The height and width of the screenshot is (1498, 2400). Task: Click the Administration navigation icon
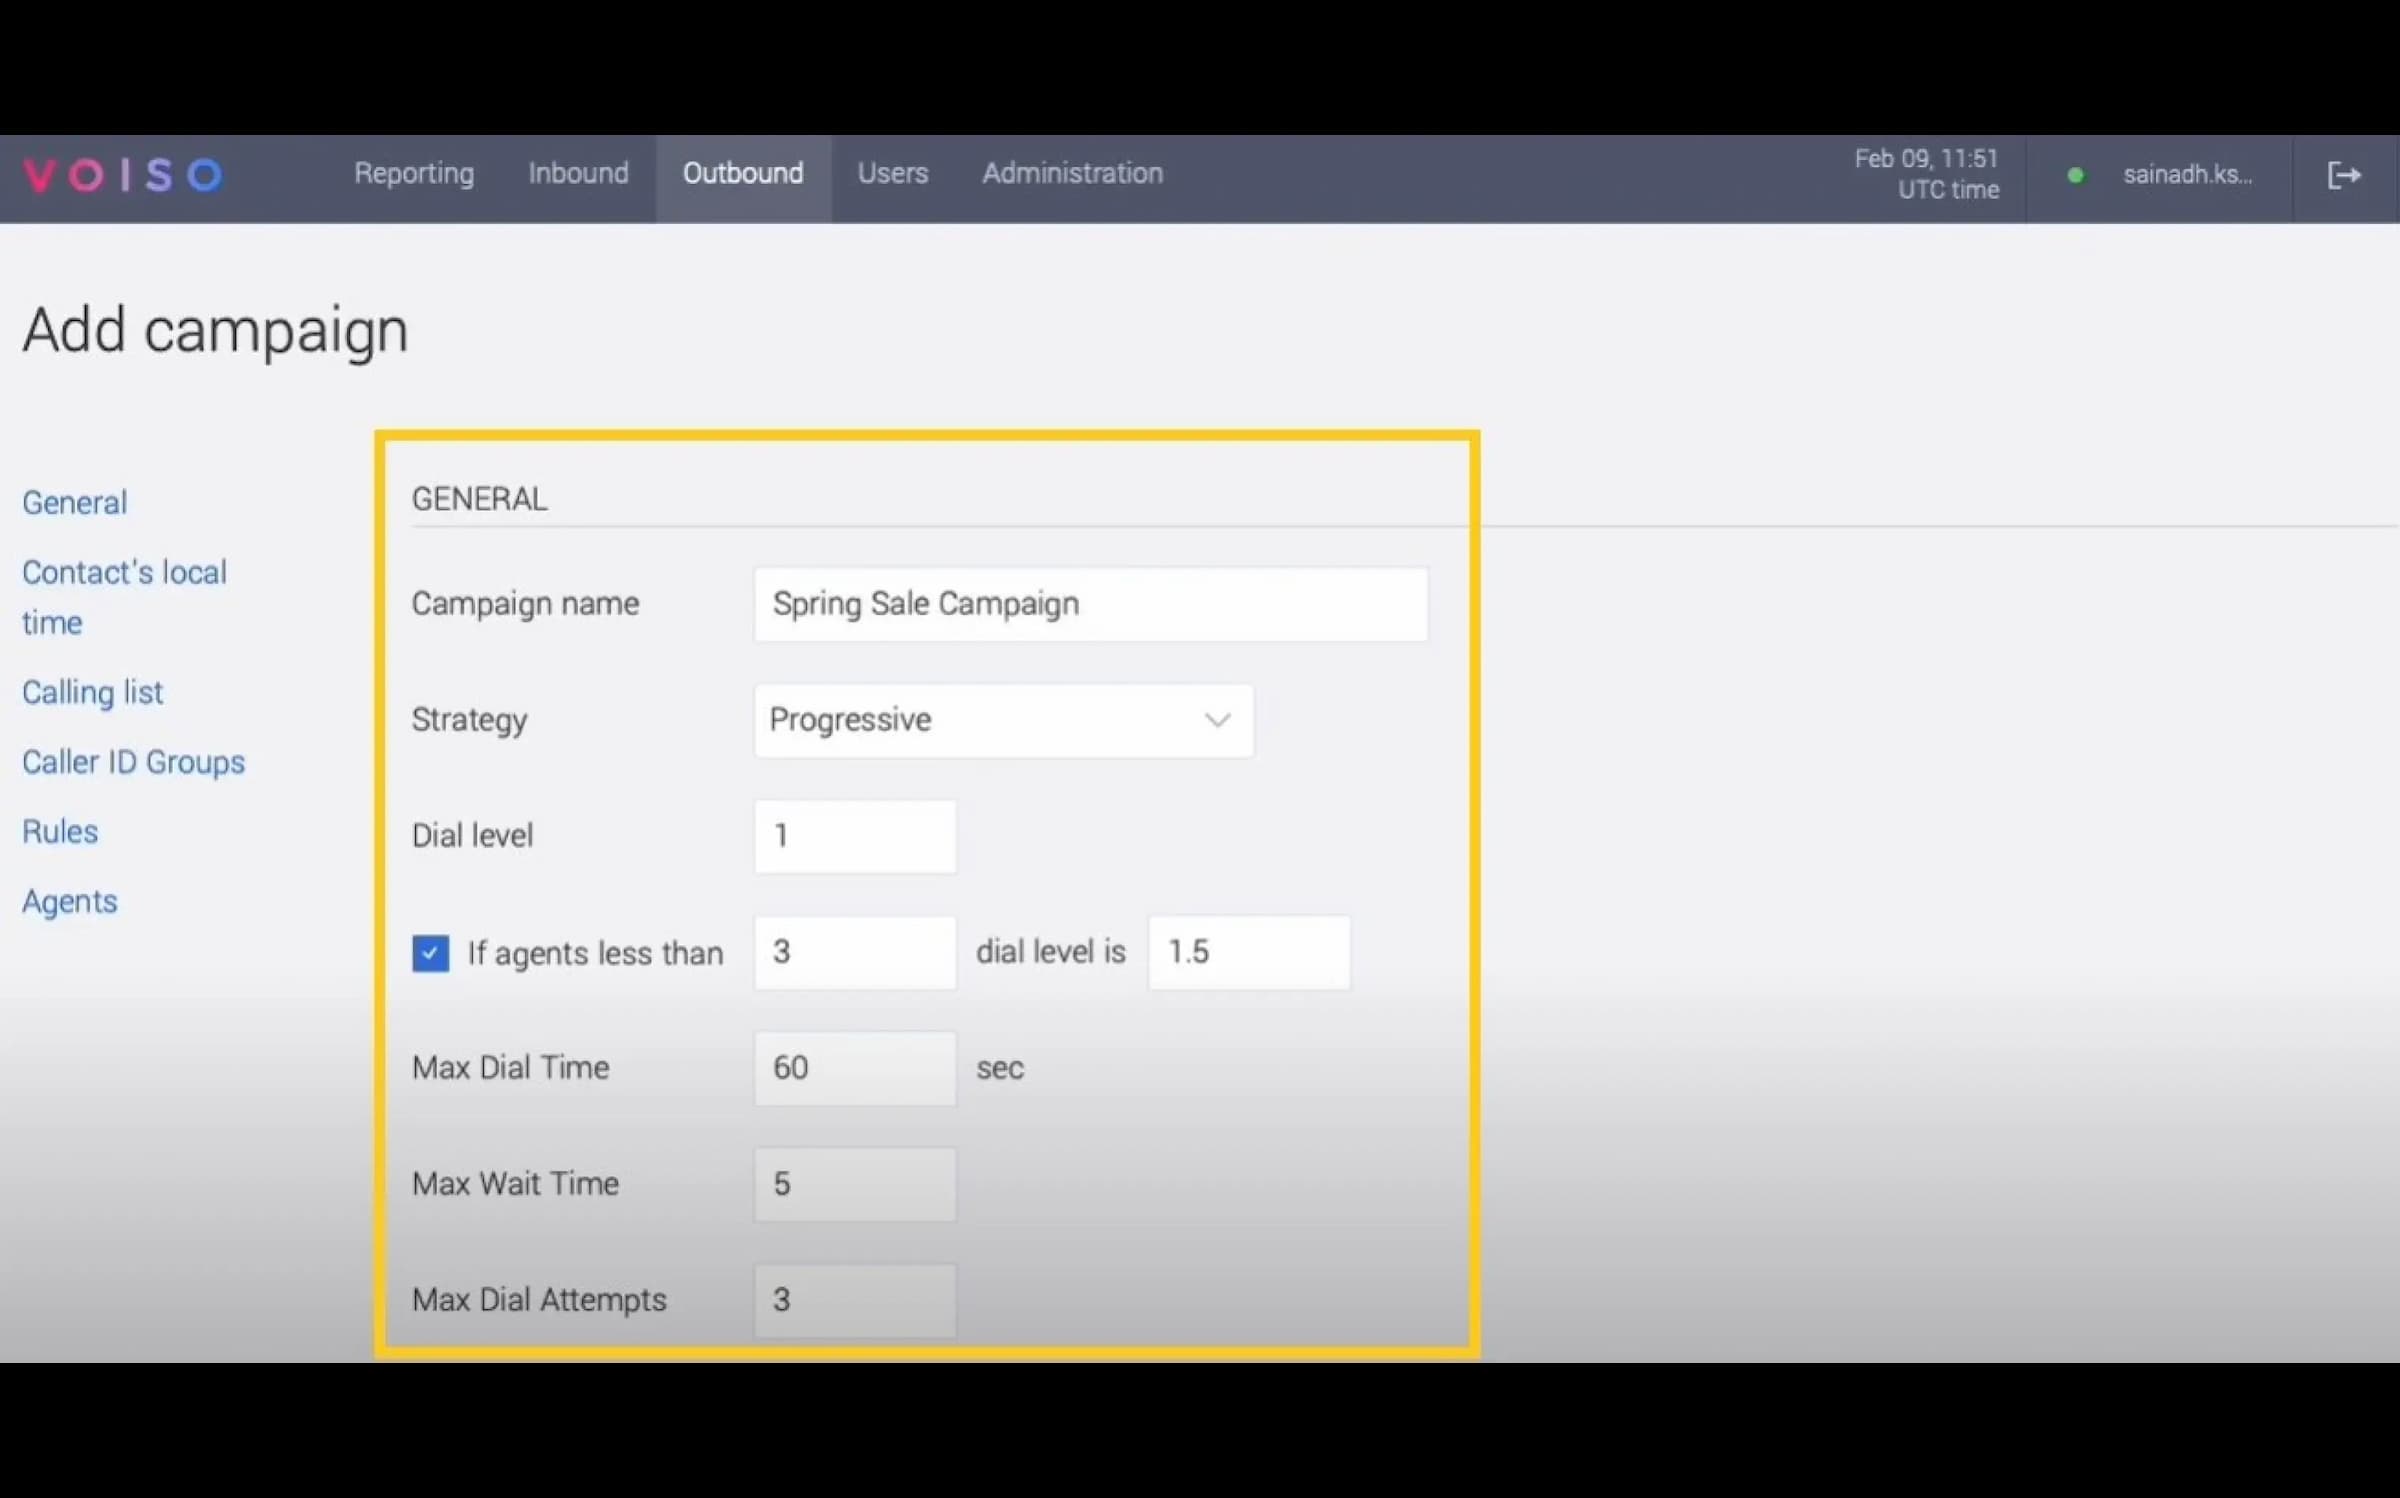(1071, 173)
